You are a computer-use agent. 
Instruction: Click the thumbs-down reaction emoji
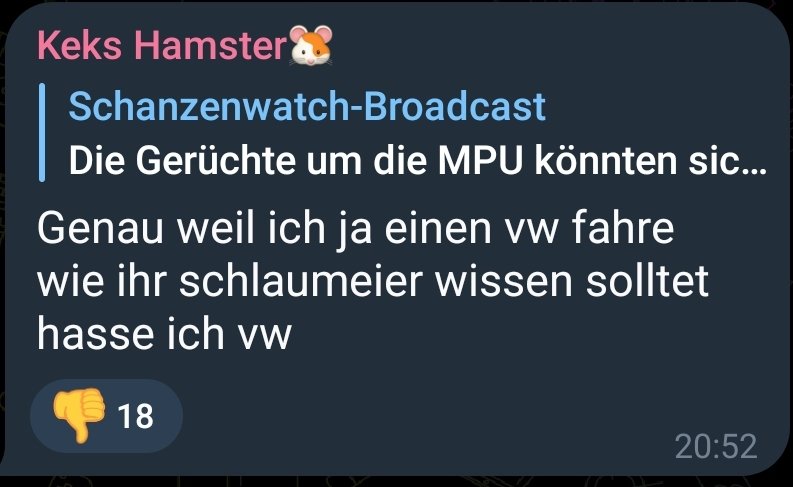[79, 415]
